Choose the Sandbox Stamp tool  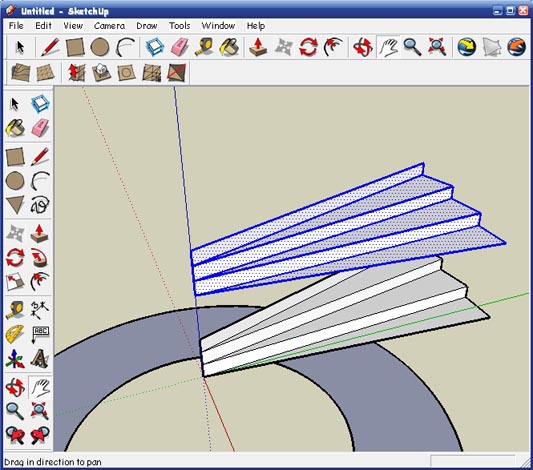tap(101, 72)
